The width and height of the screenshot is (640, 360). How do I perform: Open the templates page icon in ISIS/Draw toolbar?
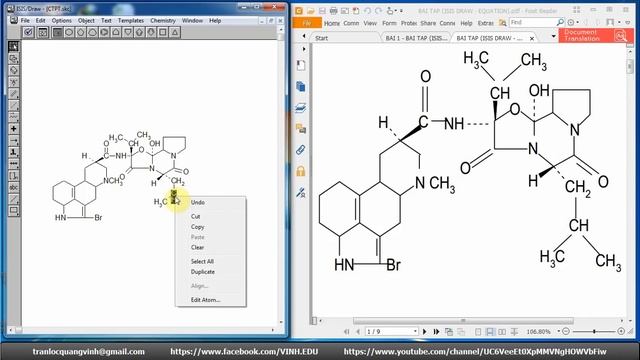(42, 32)
